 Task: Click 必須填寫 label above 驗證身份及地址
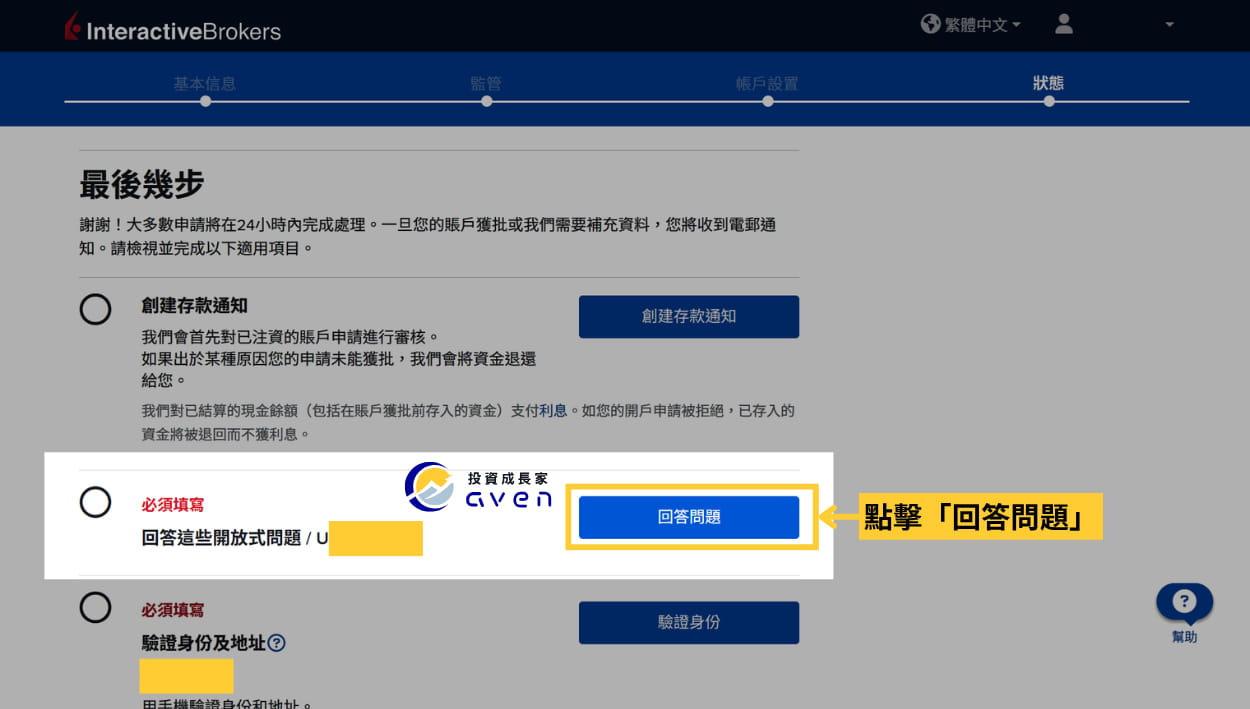(173, 610)
